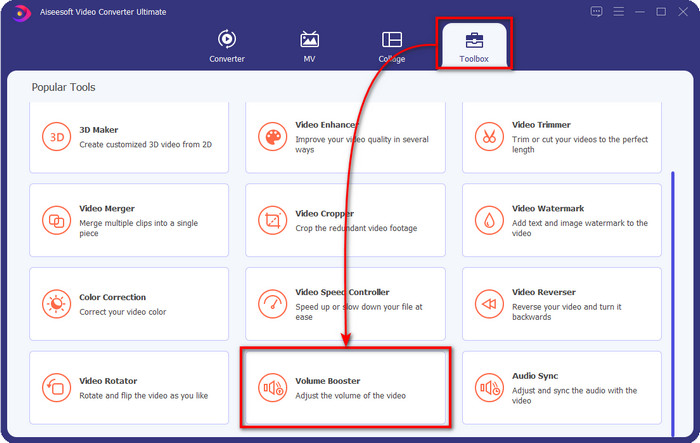The image size is (700, 443).
Task: Maximize the Aiseesoft window
Action: [661, 12]
